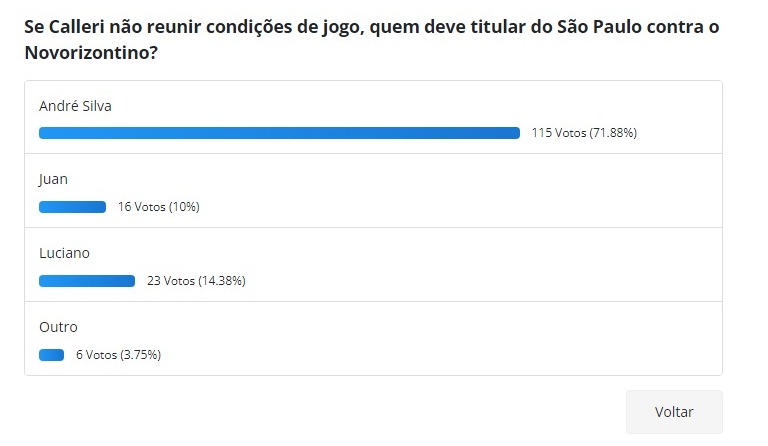
Task: Click the 3.75% percentage value
Action: 139,355
